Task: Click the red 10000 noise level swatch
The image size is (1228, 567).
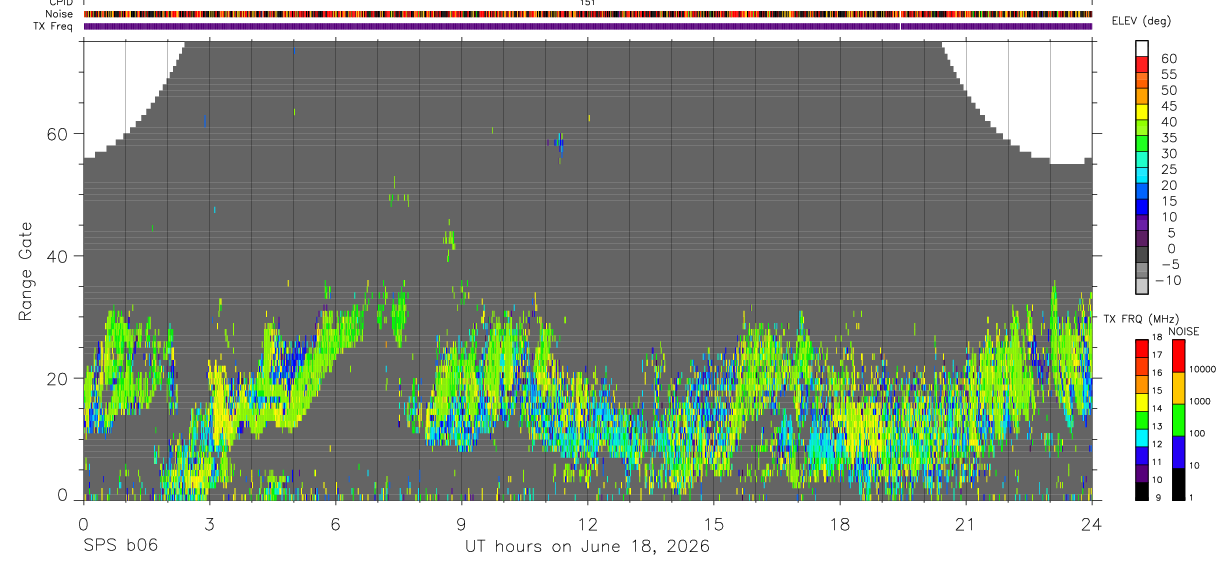Action: [x=1178, y=356]
